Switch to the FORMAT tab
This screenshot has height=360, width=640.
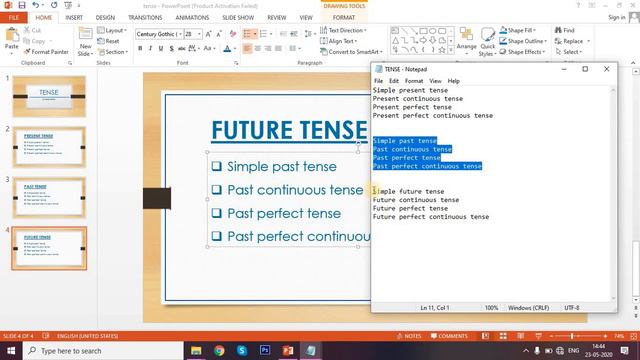344,18
